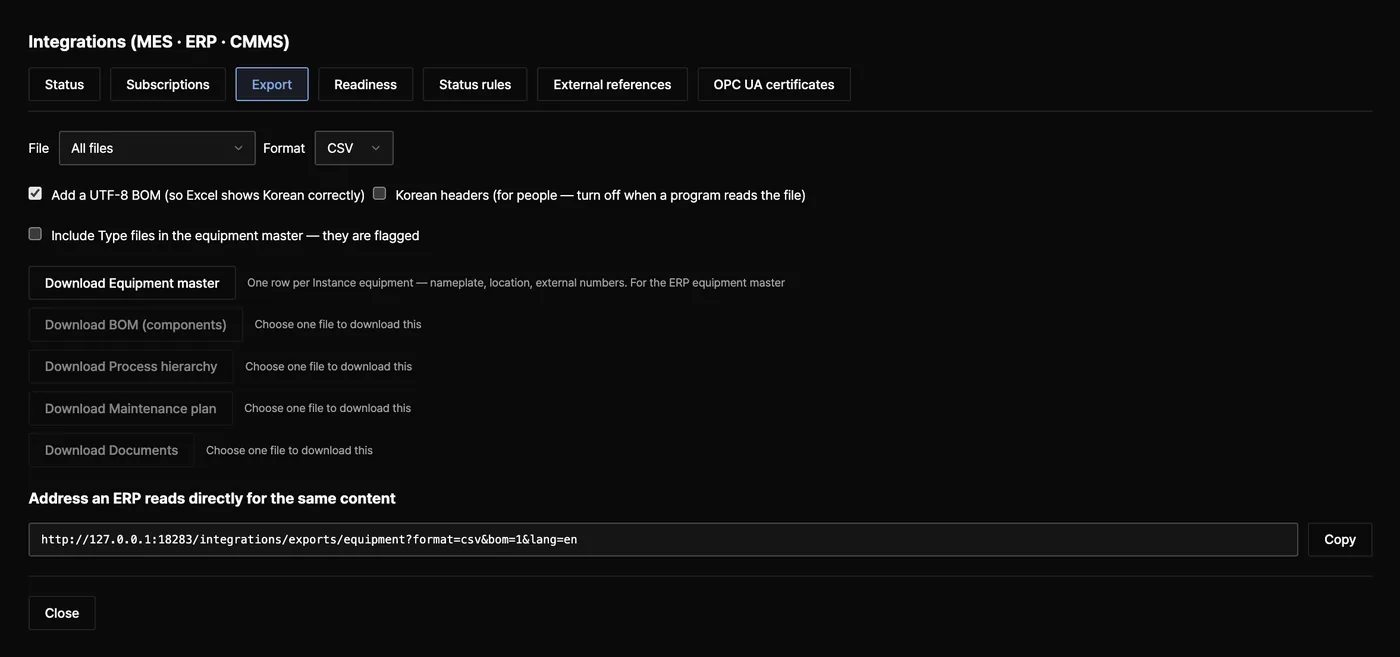Open the Readiness tab
The image size is (1400, 657).
(x=365, y=84)
